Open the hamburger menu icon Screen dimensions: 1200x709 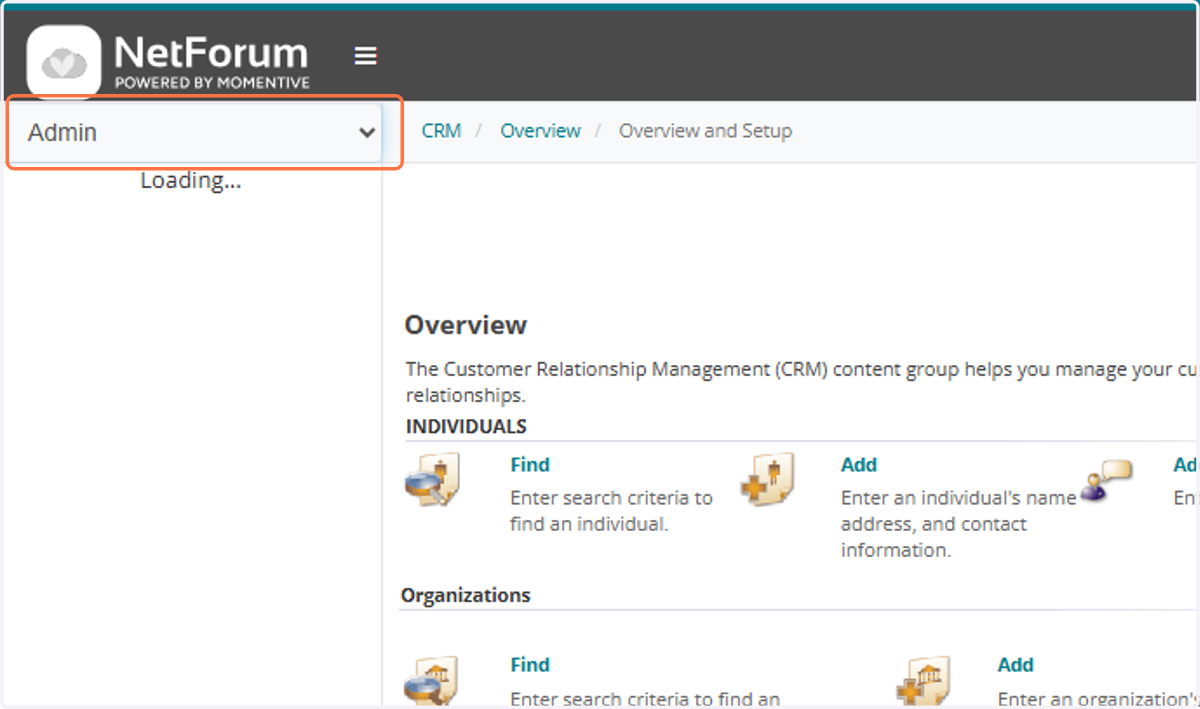tap(366, 56)
